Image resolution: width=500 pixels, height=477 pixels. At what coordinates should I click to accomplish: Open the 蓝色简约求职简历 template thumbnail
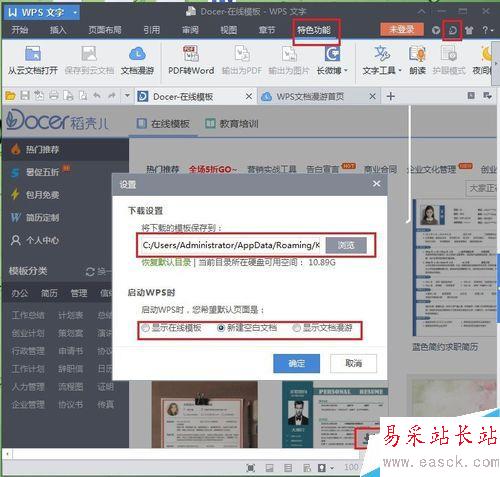(x=455, y=268)
